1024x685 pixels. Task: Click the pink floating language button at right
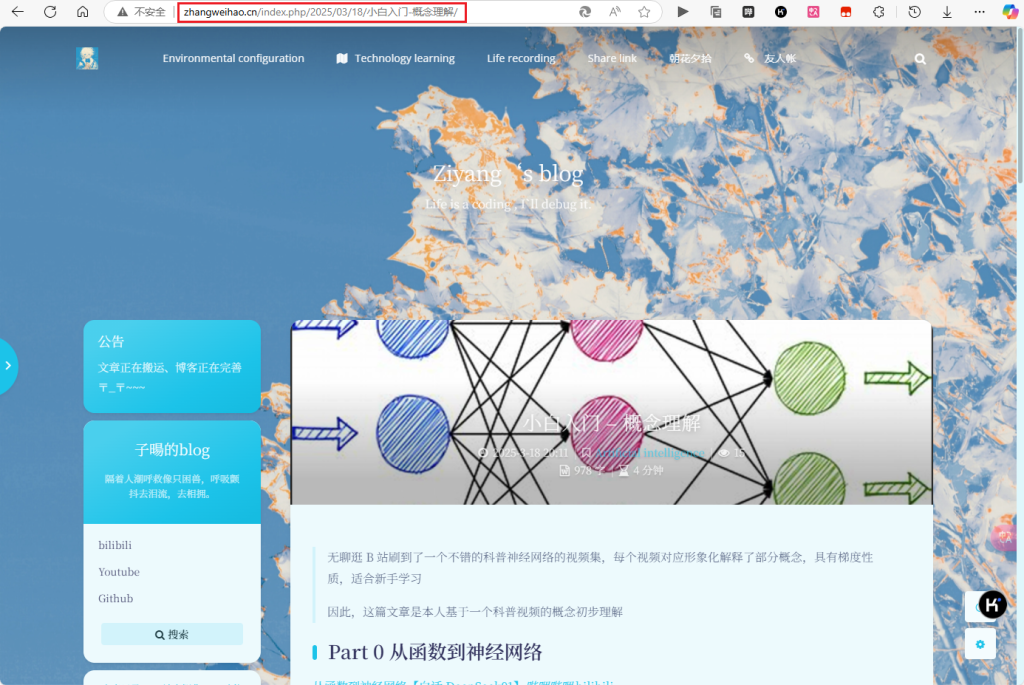coord(1004,537)
